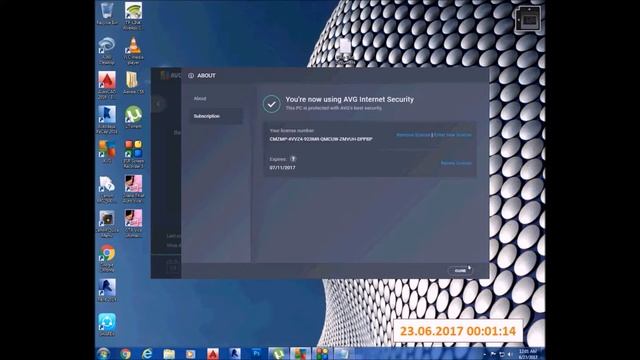The image size is (640, 360).
Task: Click the Enter new license link
Action: pyautogui.click(x=453, y=135)
